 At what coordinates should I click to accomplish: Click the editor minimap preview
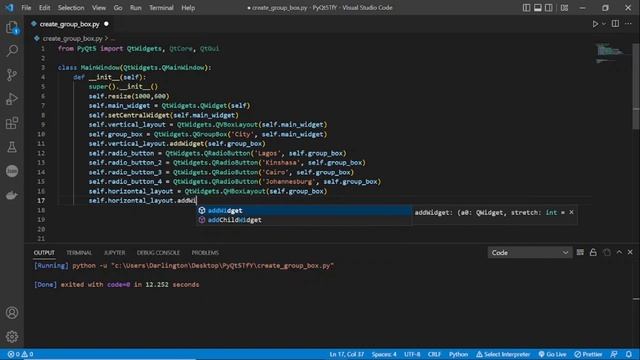(610, 53)
